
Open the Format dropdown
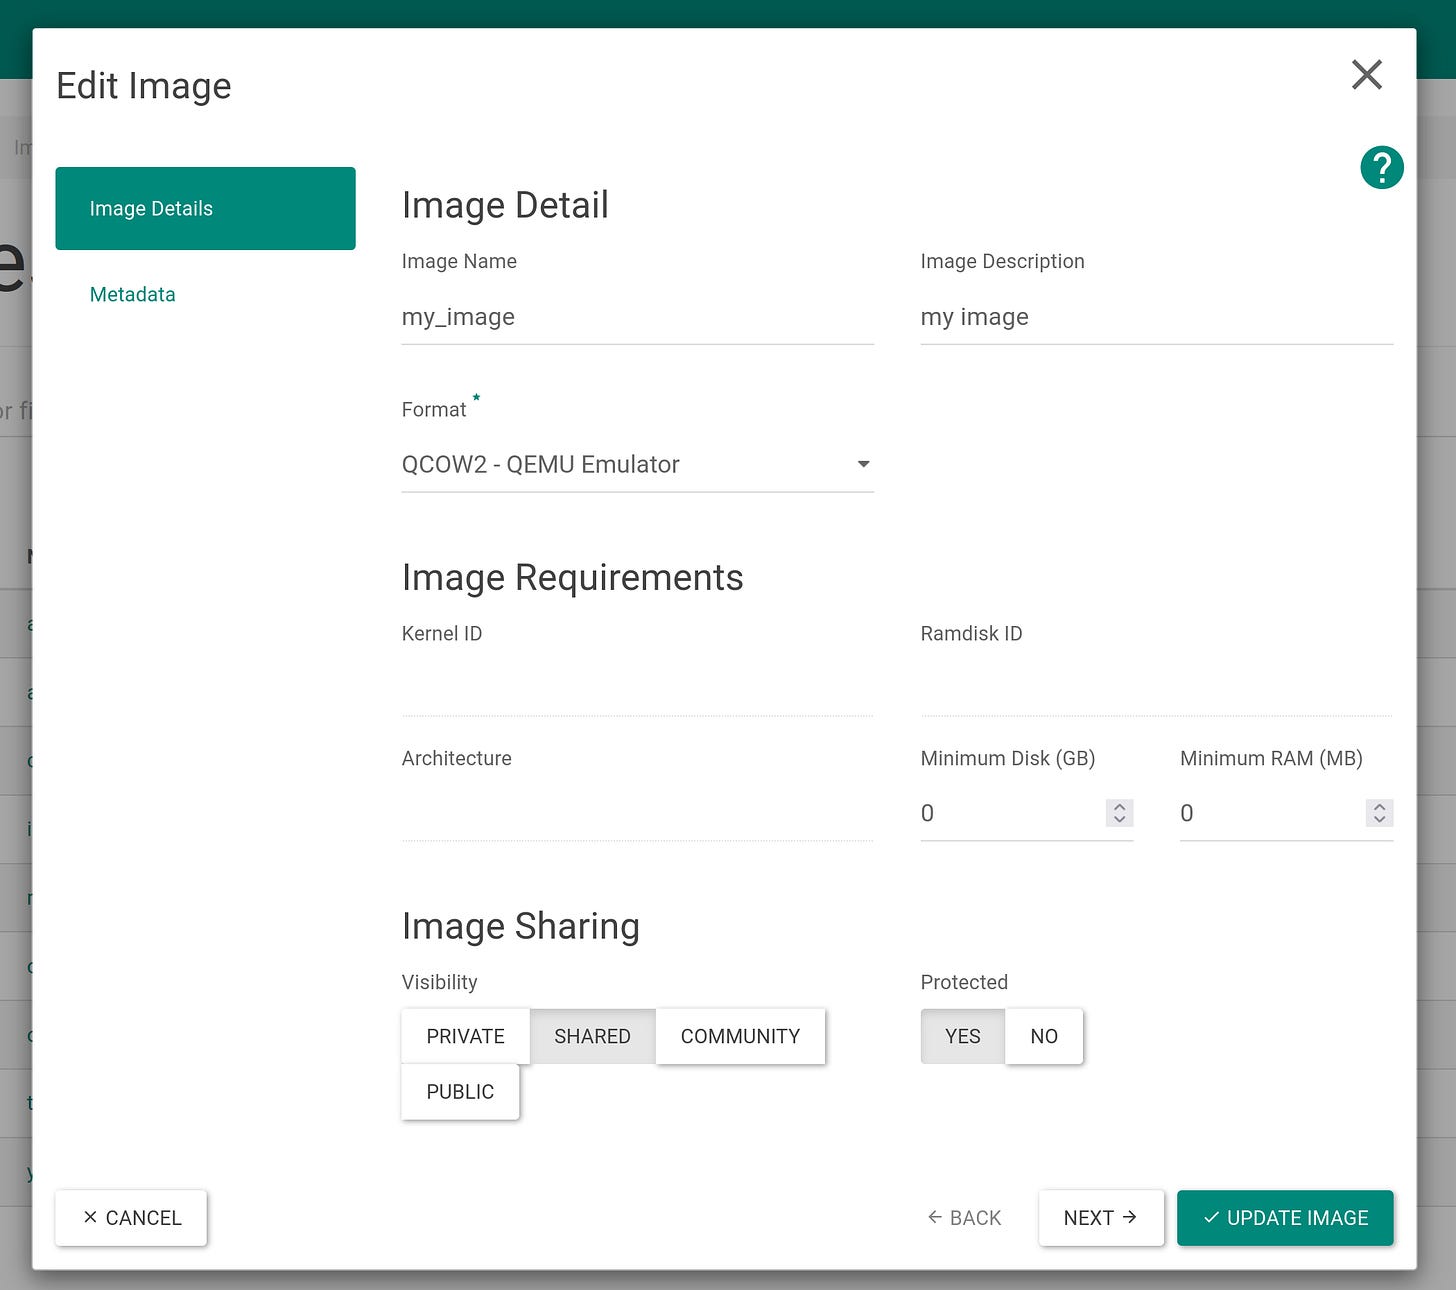point(637,464)
